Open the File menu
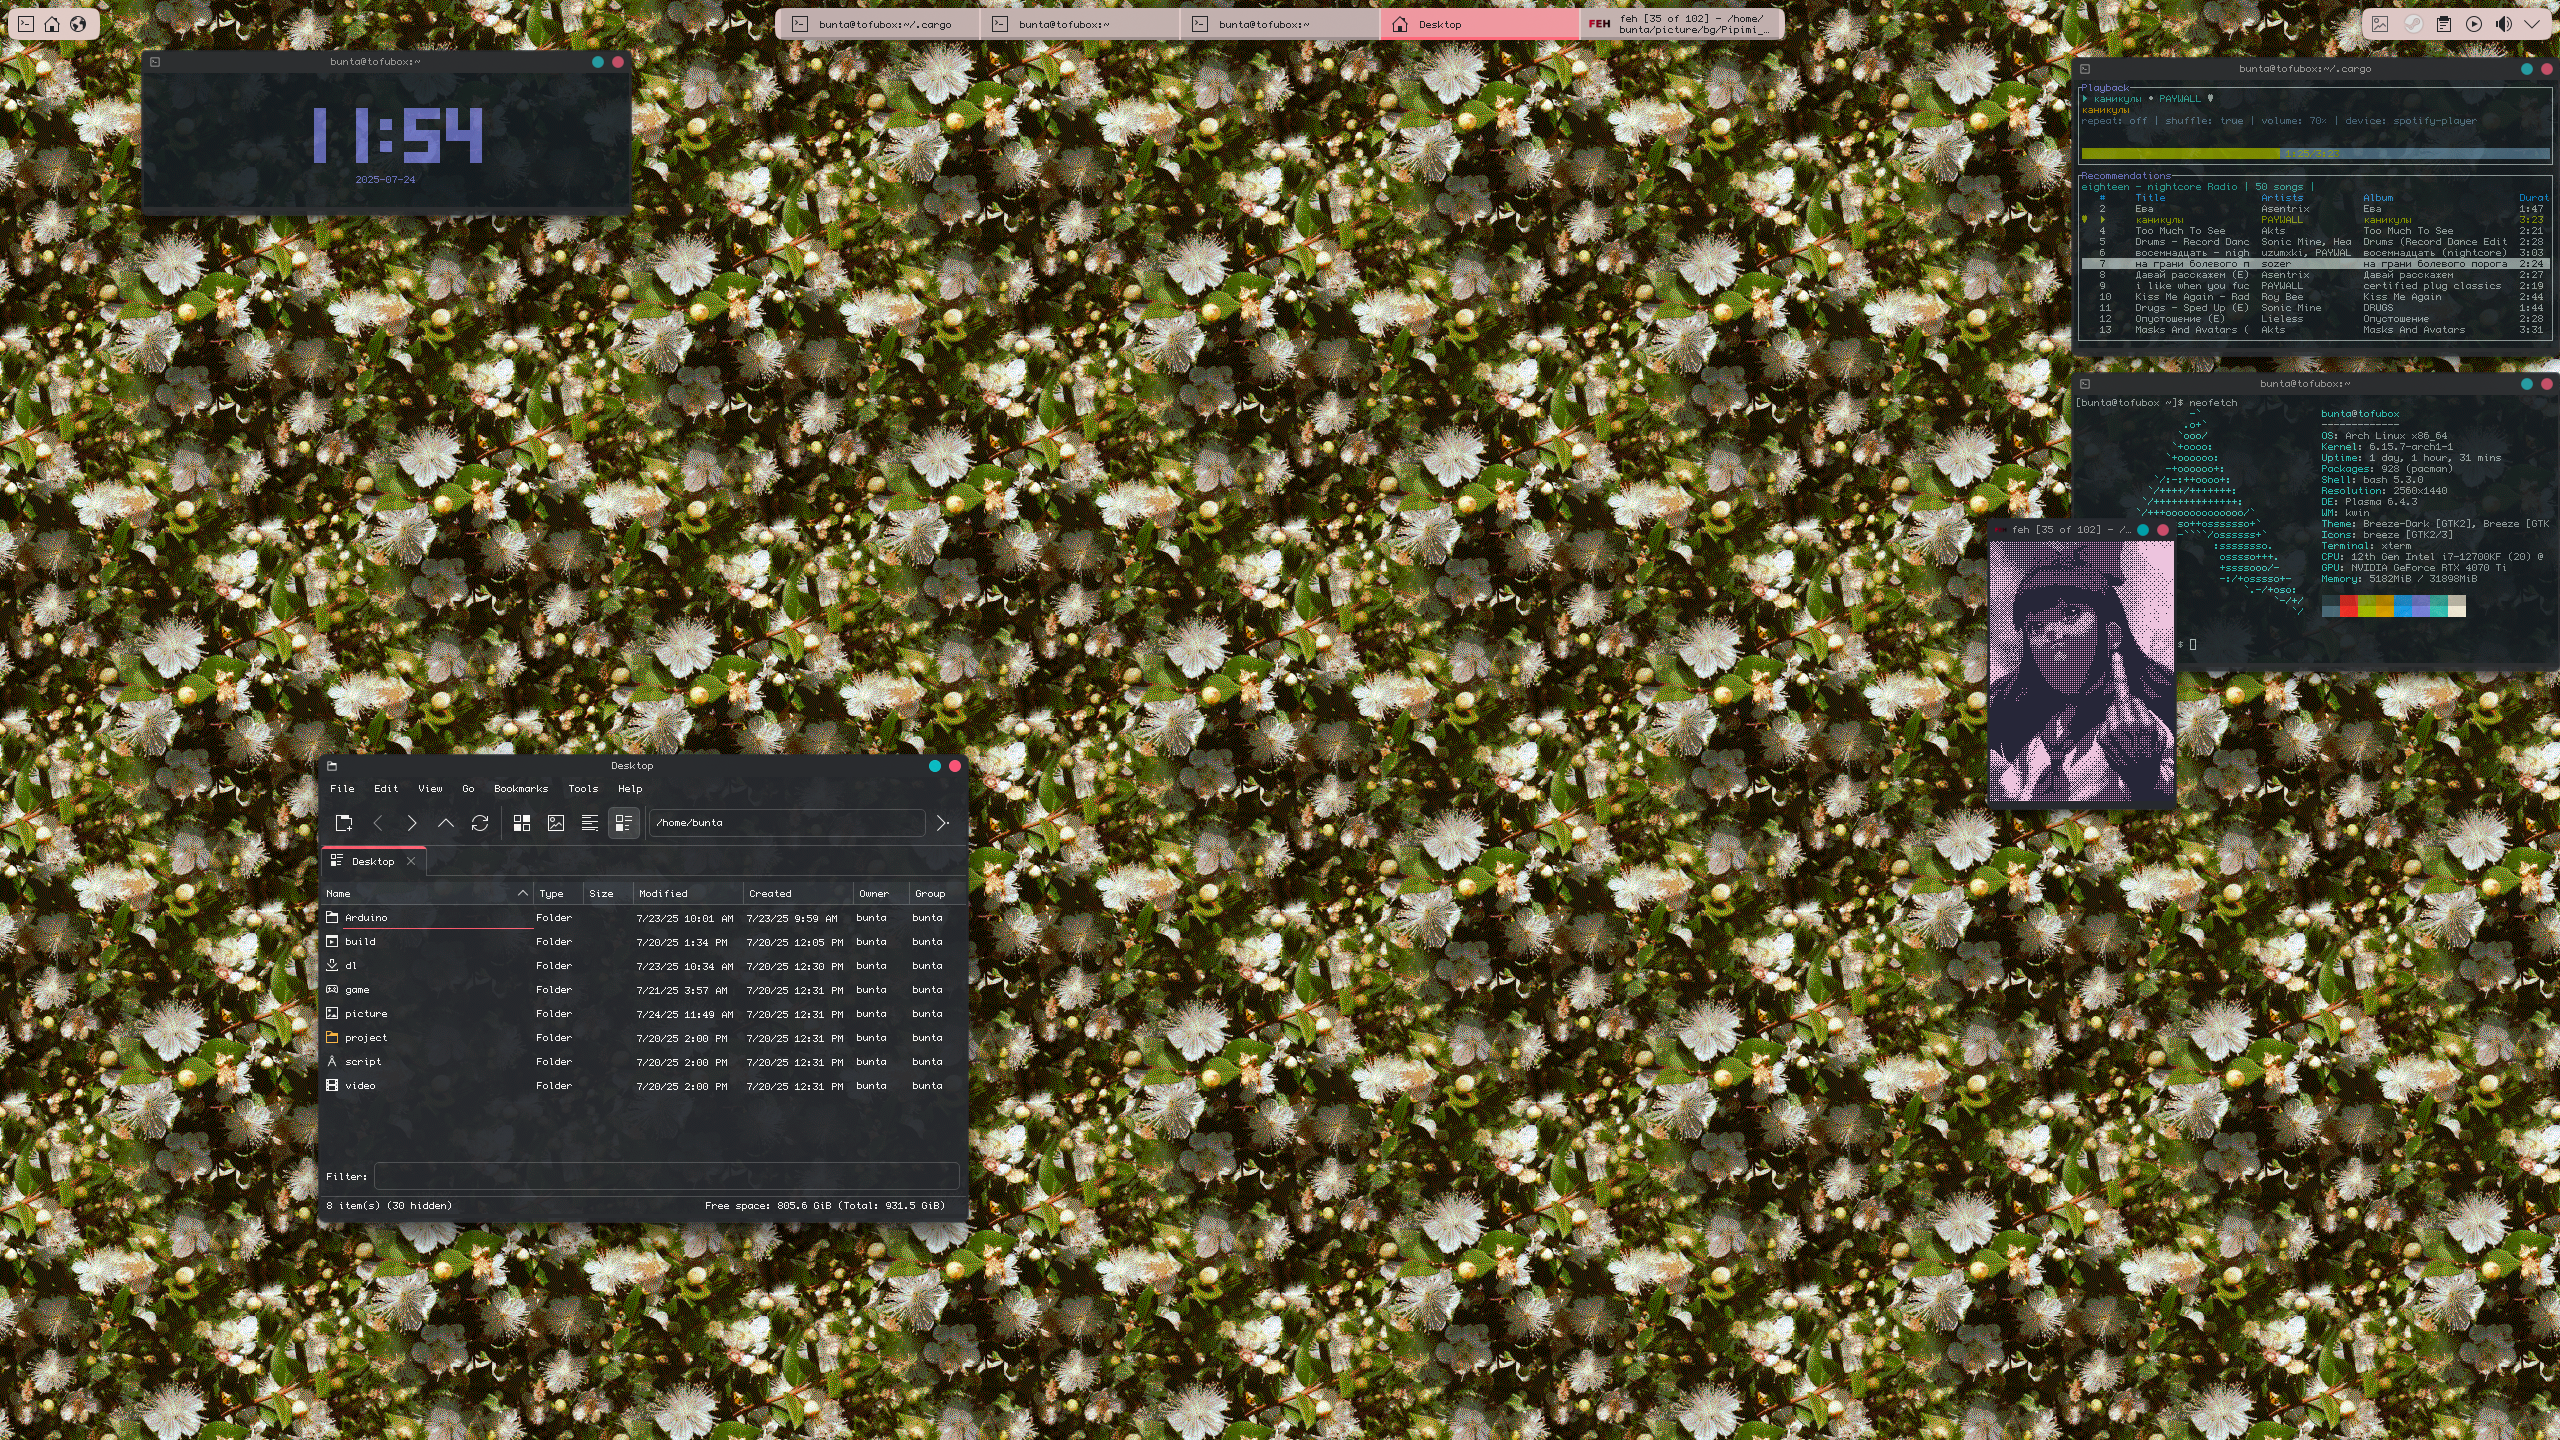This screenshot has height=1440, width=2560. pyautogui.click(x=342, y=789)
